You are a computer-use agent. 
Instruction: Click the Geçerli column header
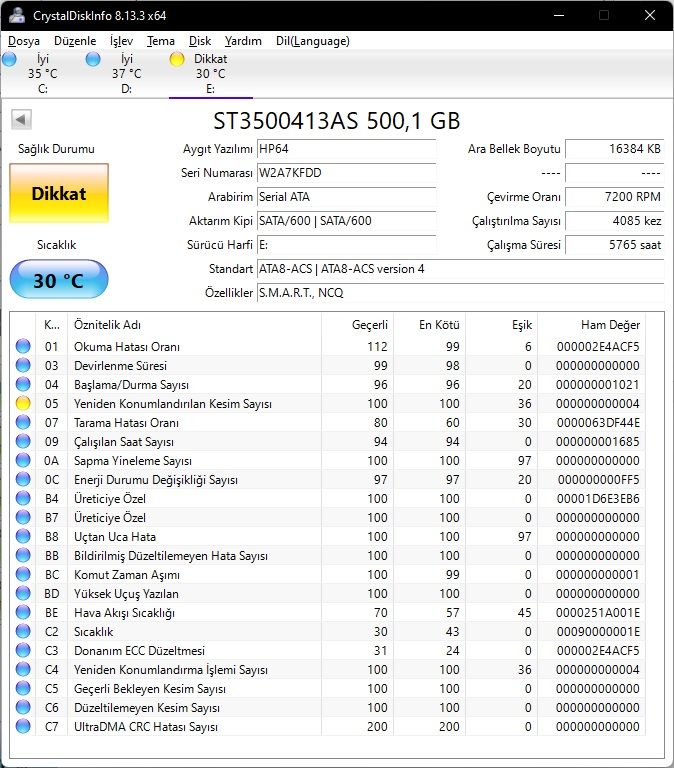[x=358, y=325]
